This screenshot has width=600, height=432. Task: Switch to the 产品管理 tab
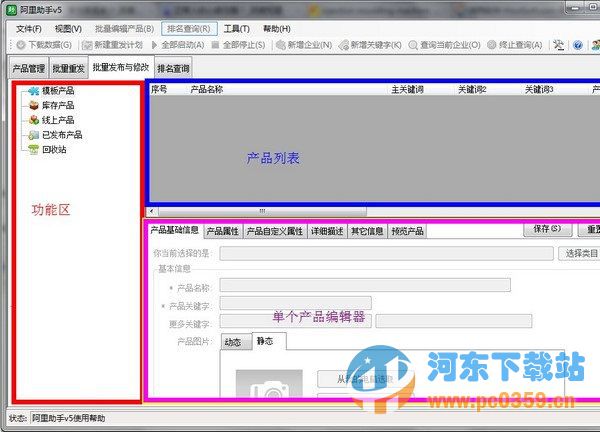29,68
